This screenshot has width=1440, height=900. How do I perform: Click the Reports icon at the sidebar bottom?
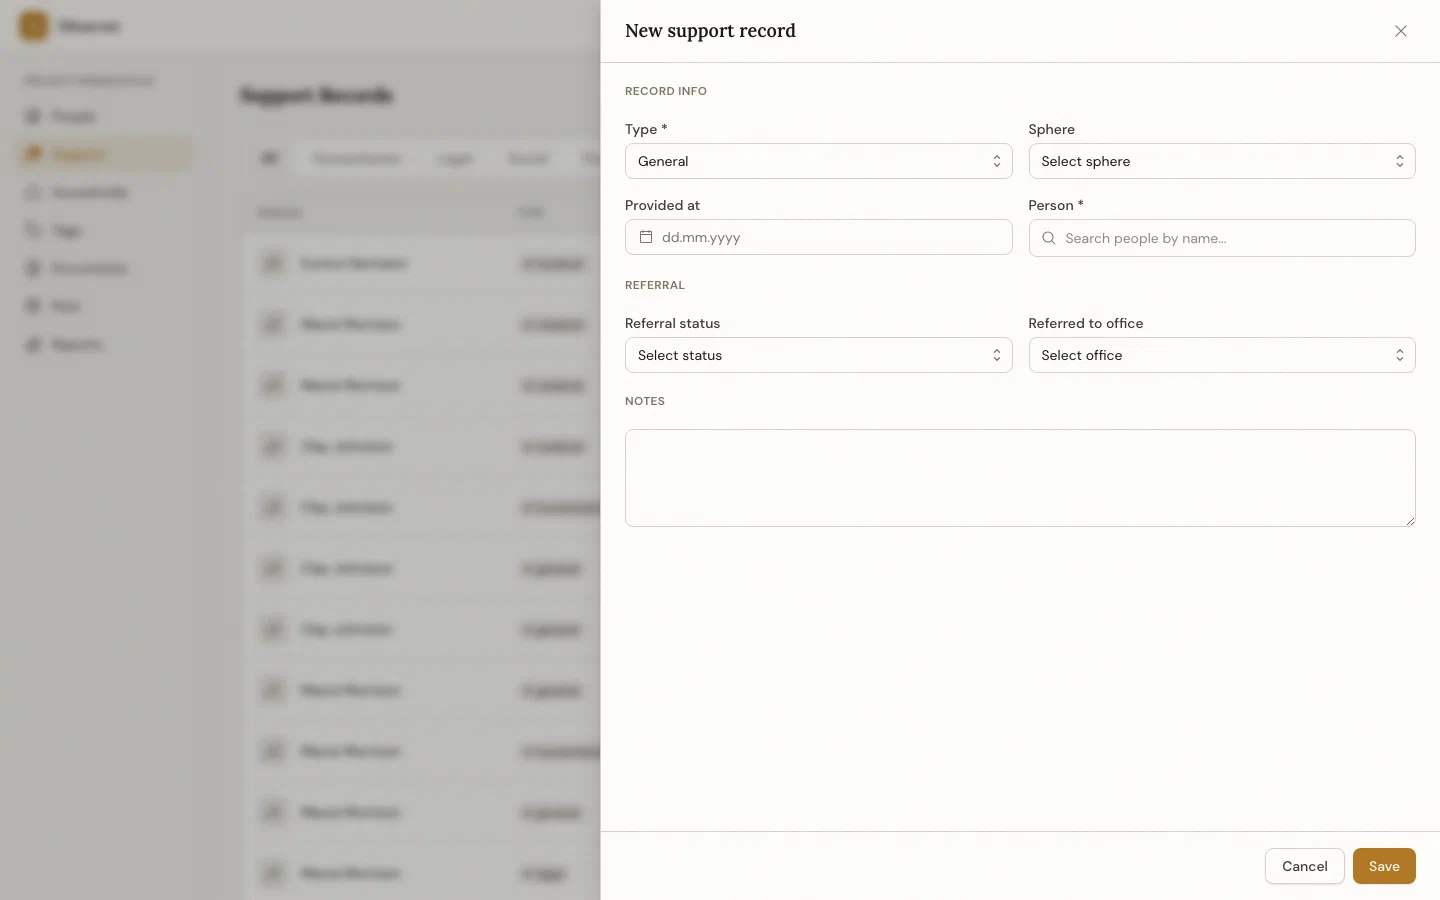tap(34, 344)
